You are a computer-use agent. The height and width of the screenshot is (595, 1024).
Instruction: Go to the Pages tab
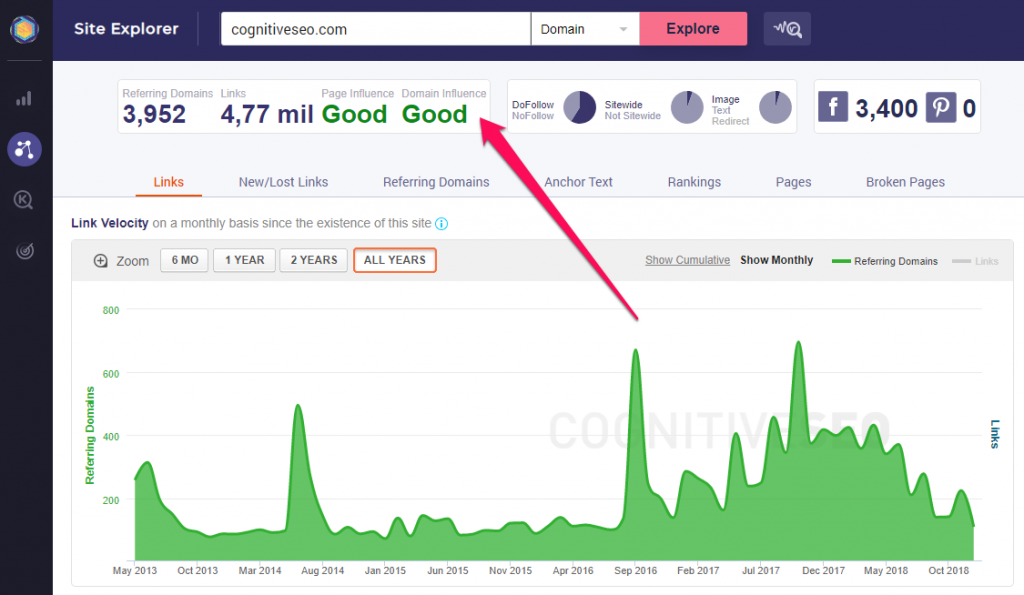(x=793, y=182)
